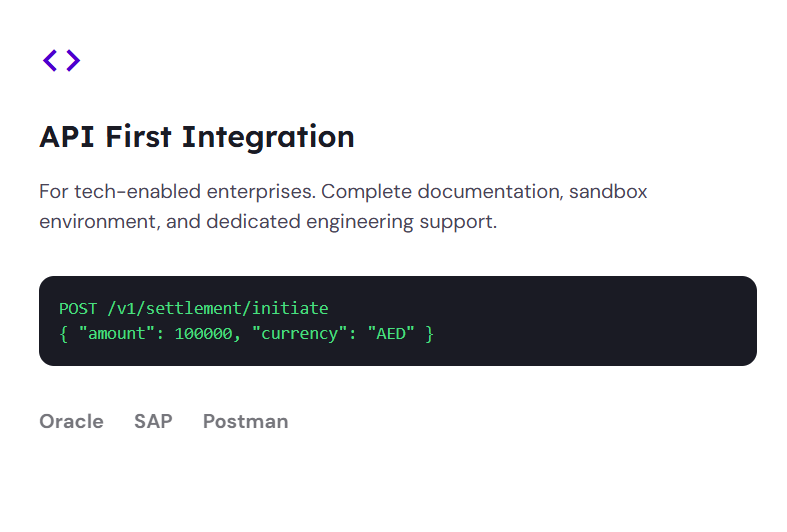Click the purple code brackets icon

(61, 60)
